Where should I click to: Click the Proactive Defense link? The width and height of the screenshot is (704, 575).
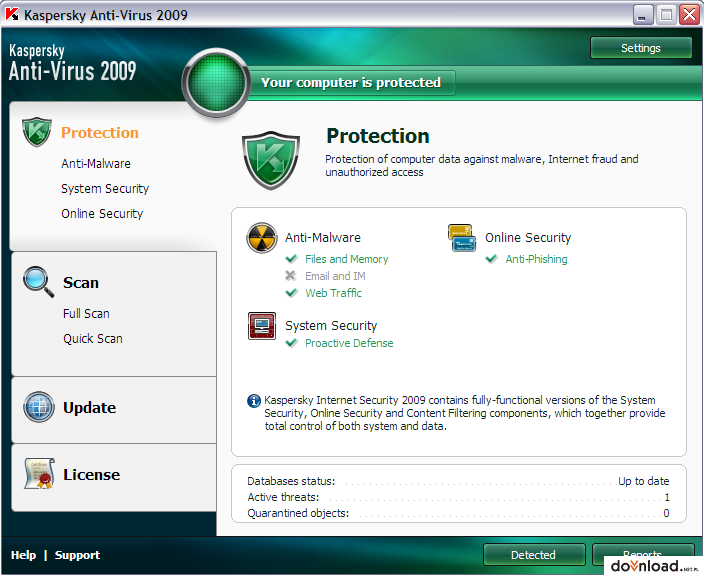coord(349,343)
